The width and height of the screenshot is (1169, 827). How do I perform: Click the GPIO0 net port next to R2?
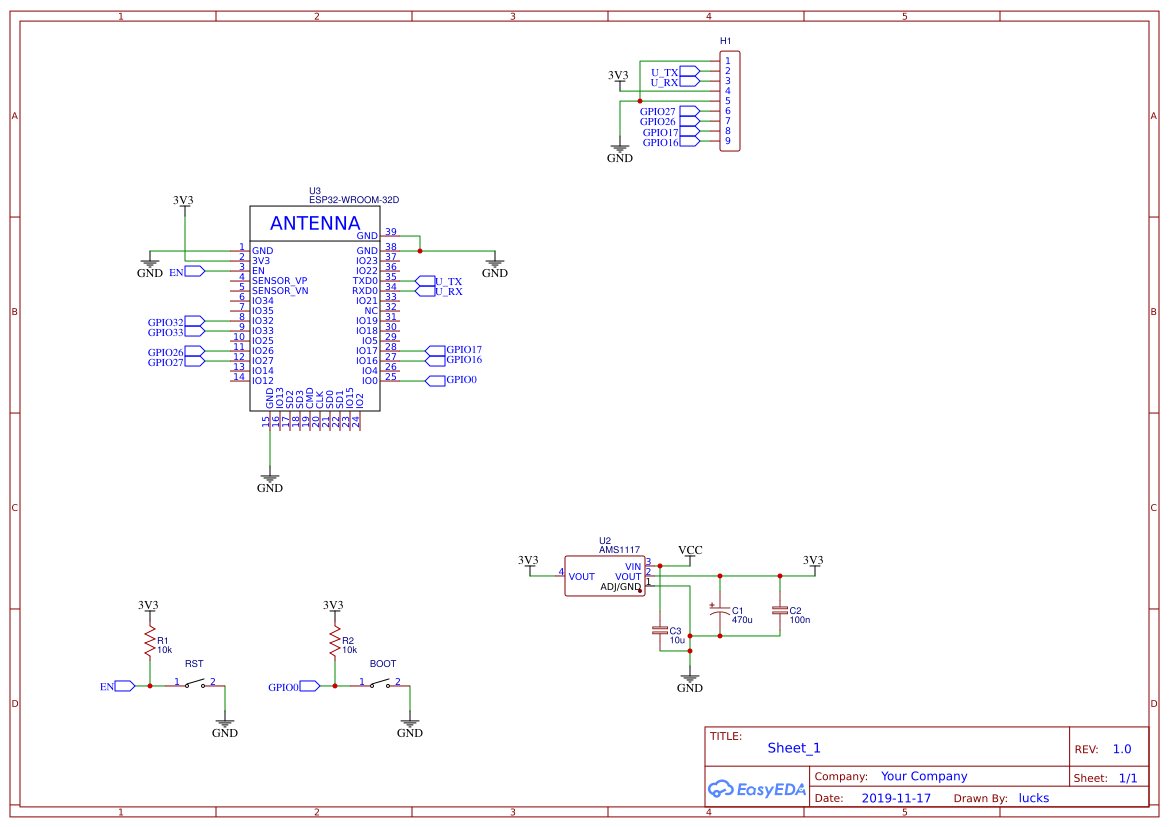(294, 686)
